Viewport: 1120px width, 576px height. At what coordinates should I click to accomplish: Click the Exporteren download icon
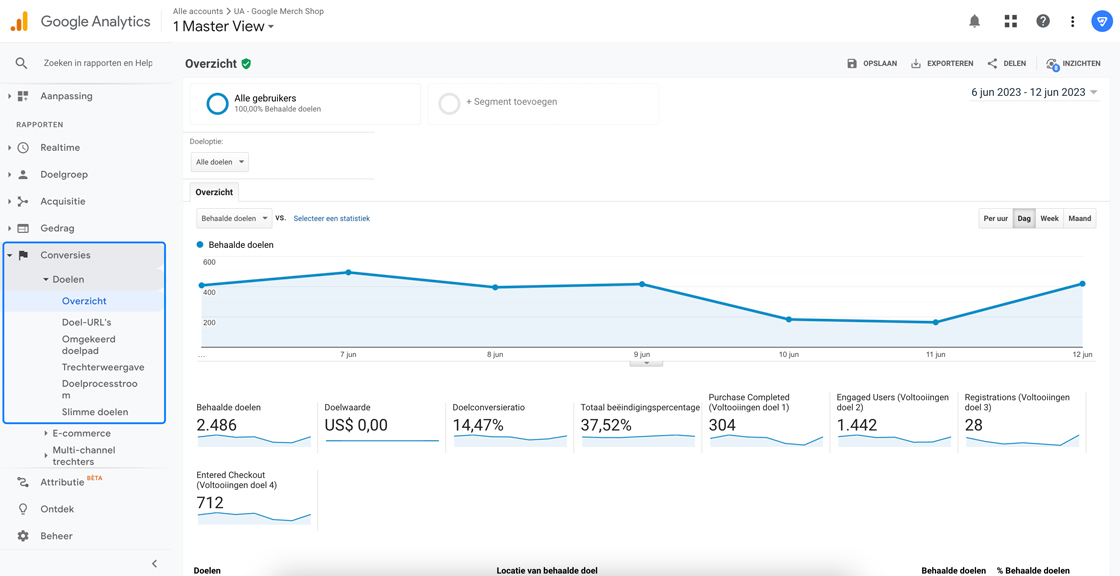[916, 64]
